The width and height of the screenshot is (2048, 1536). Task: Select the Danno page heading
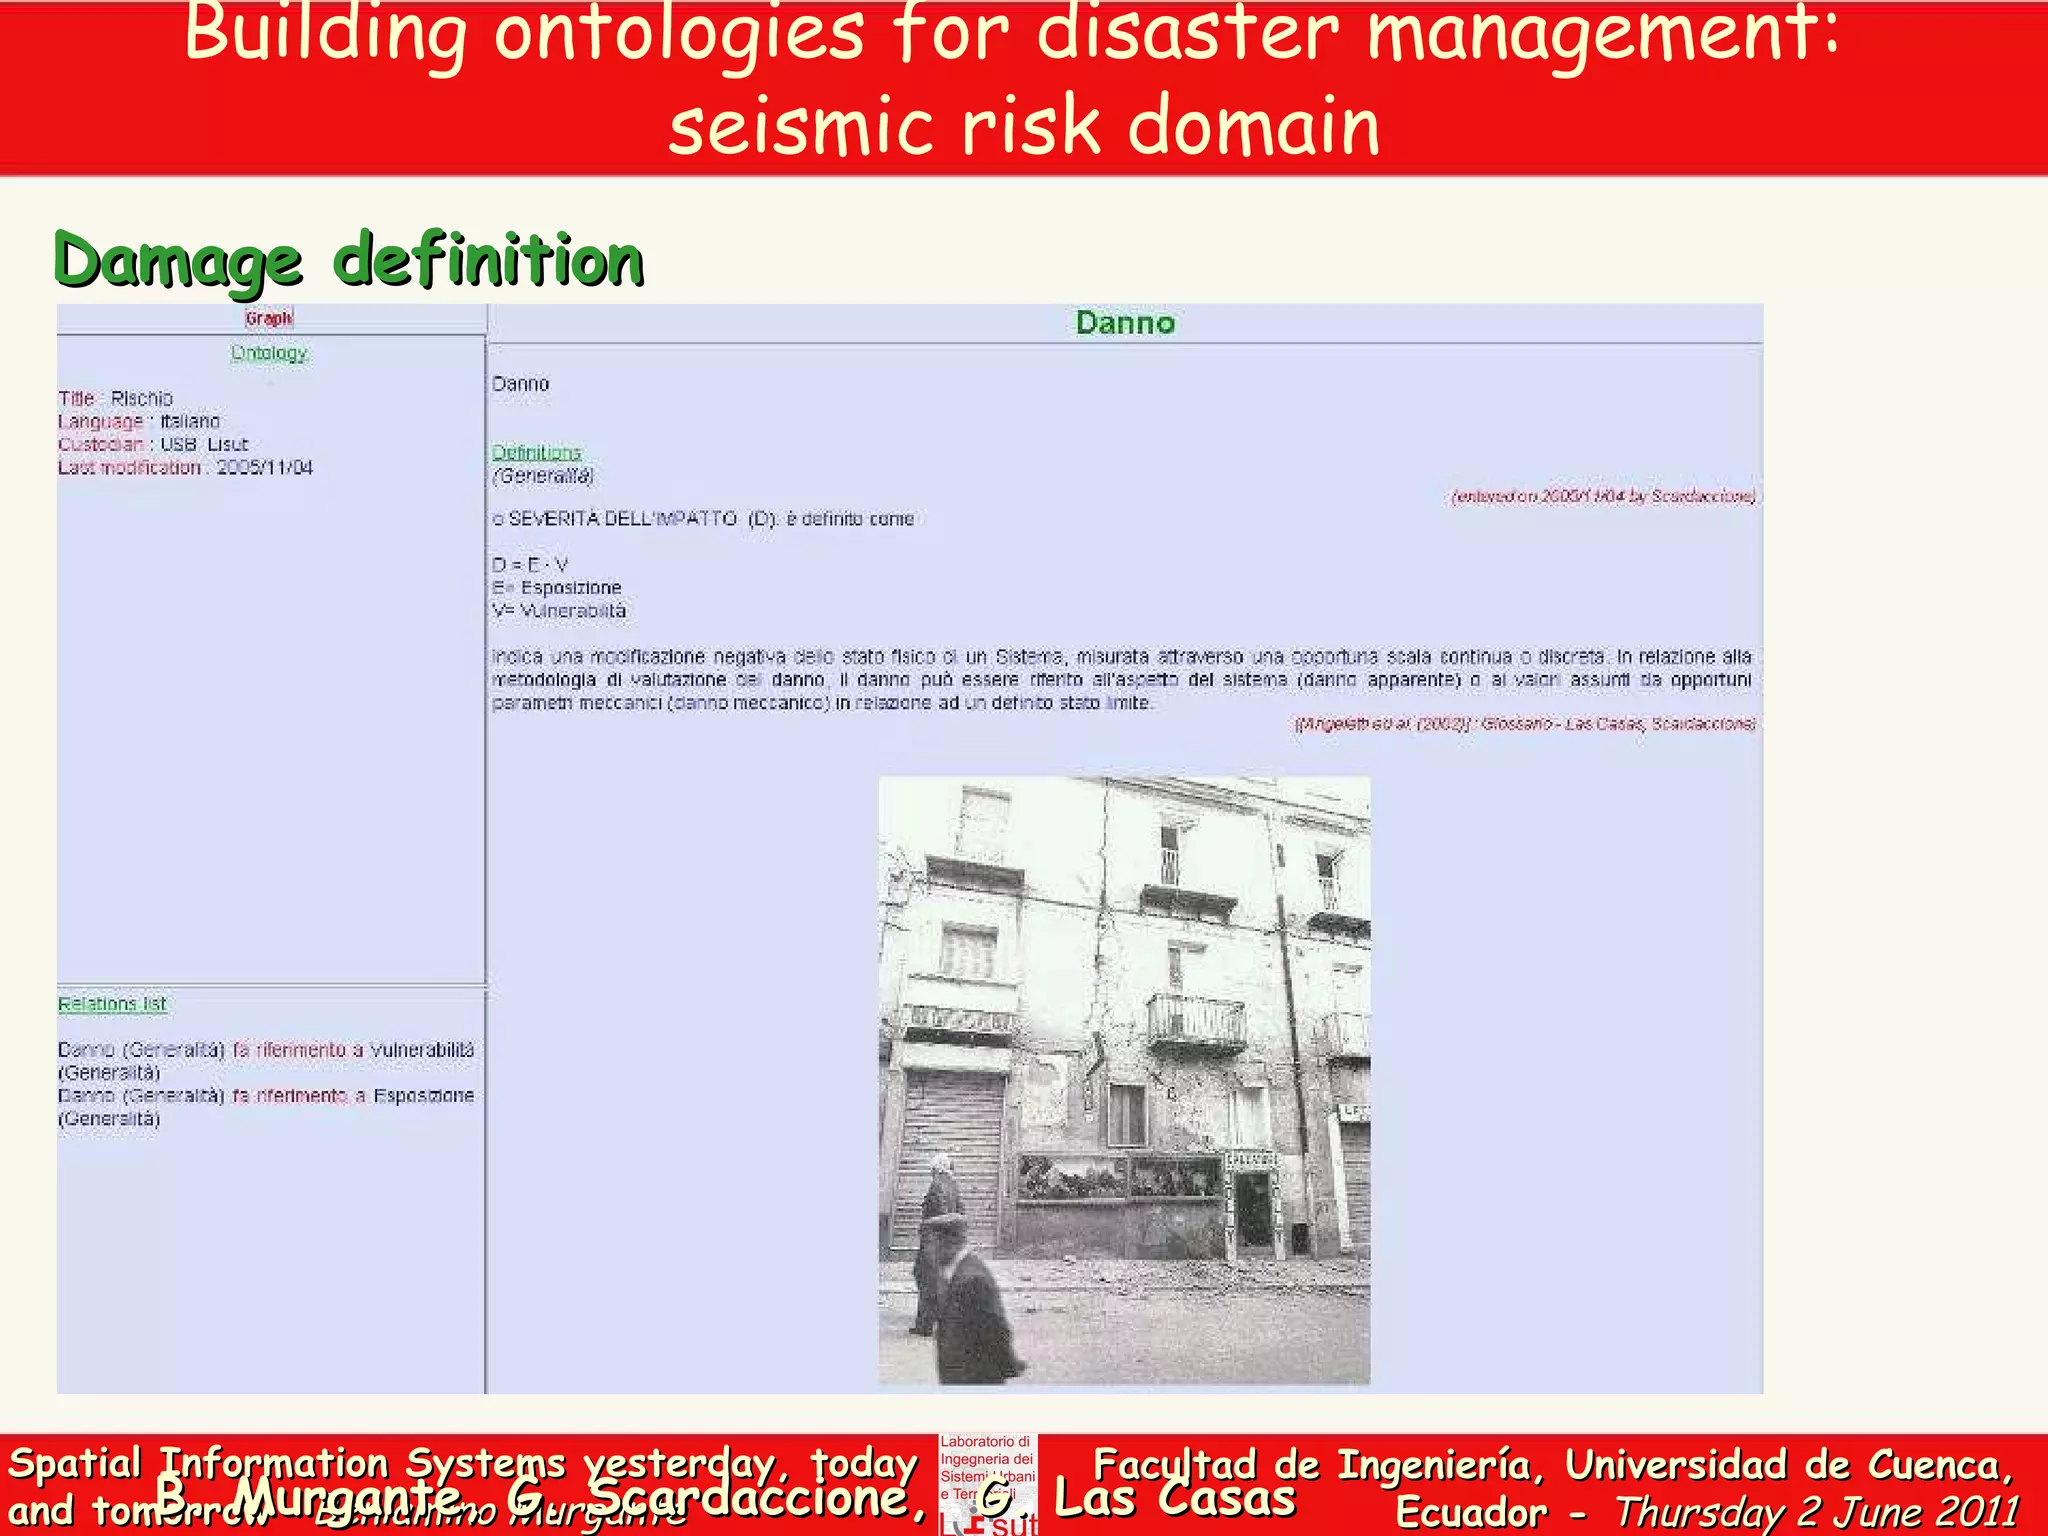[1125, 323]
